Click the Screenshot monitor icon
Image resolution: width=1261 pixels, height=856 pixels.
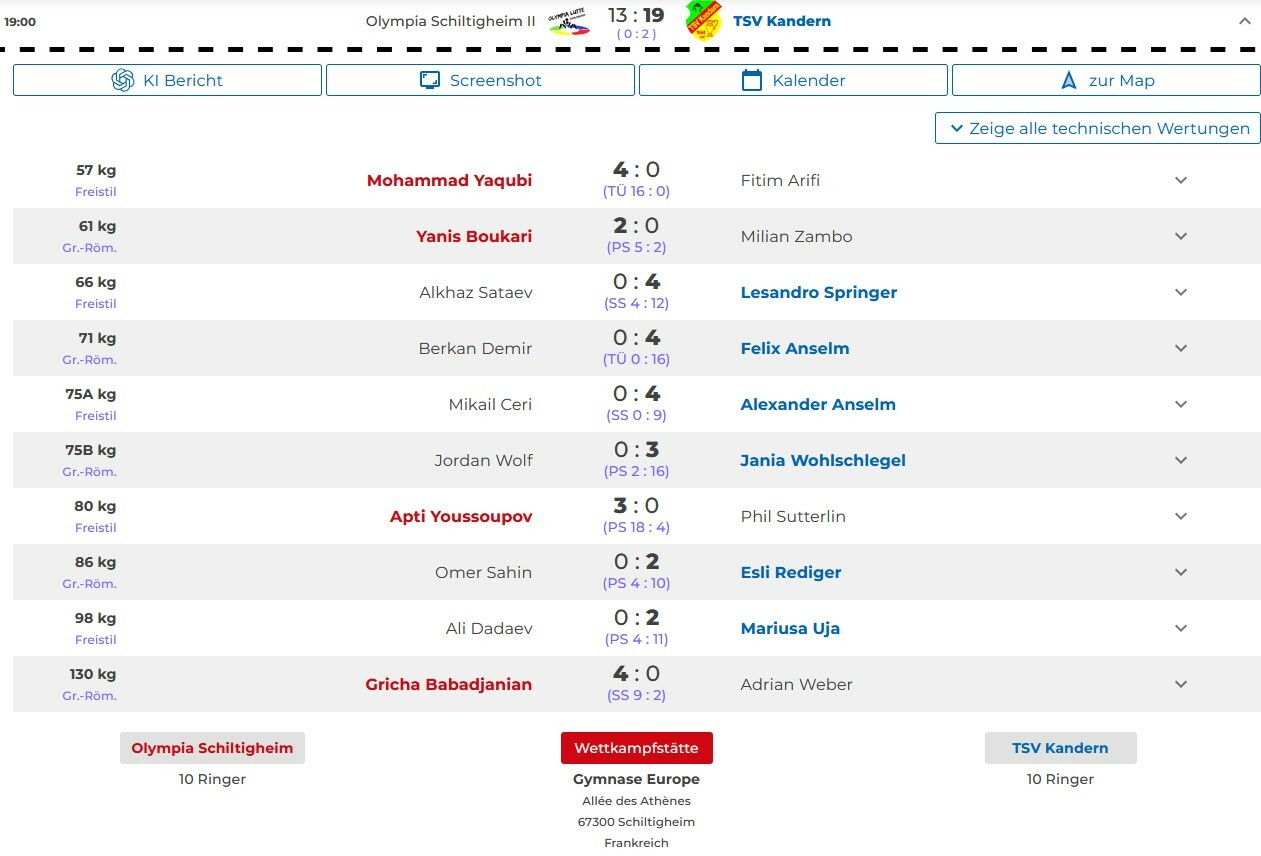click(x=430, y=81)
